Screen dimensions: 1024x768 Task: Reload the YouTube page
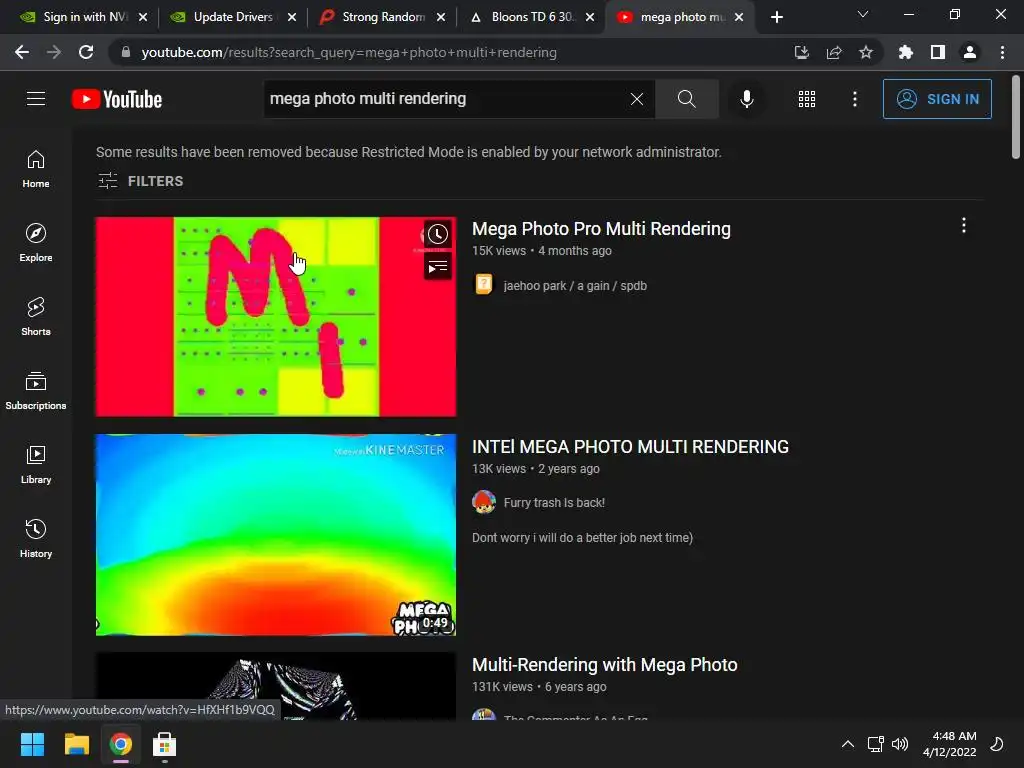86,52
